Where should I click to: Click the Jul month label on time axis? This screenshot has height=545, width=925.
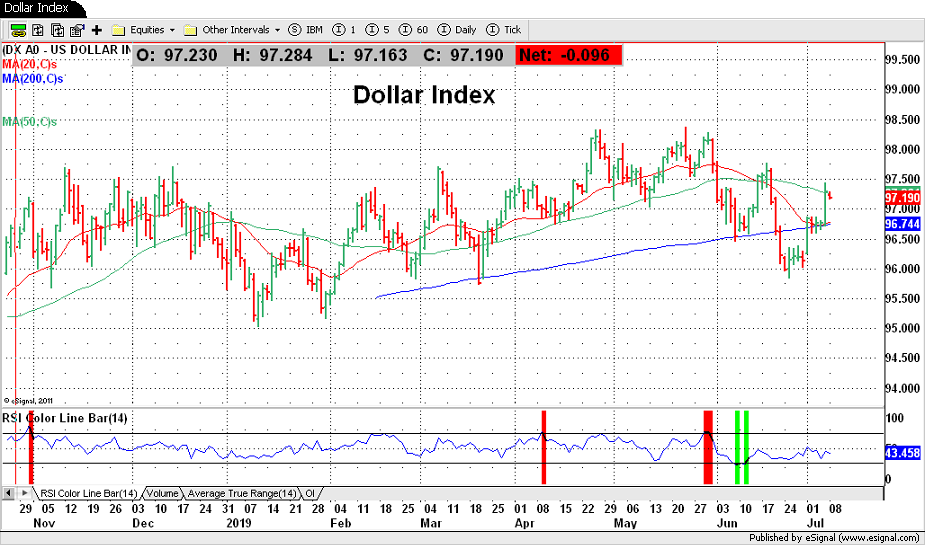(x=815, y=523)
